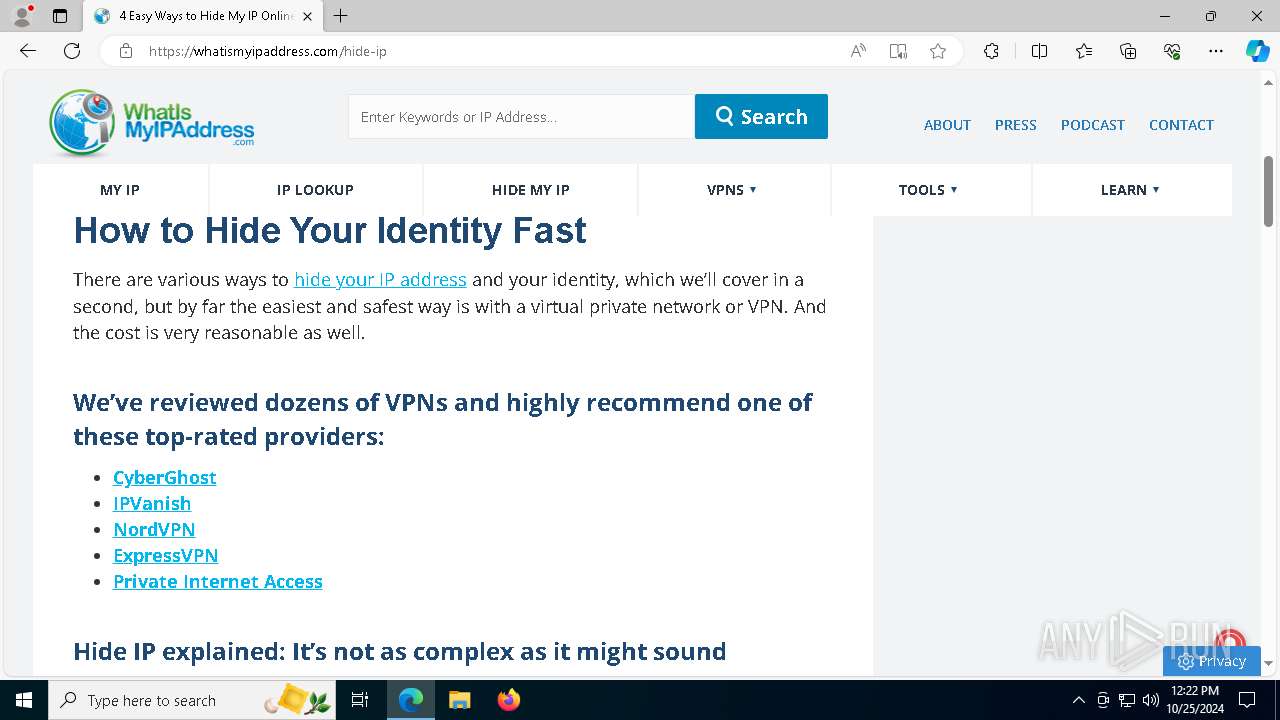
Task: Focus the keywords or IP address field
Action: coord(521,117)
